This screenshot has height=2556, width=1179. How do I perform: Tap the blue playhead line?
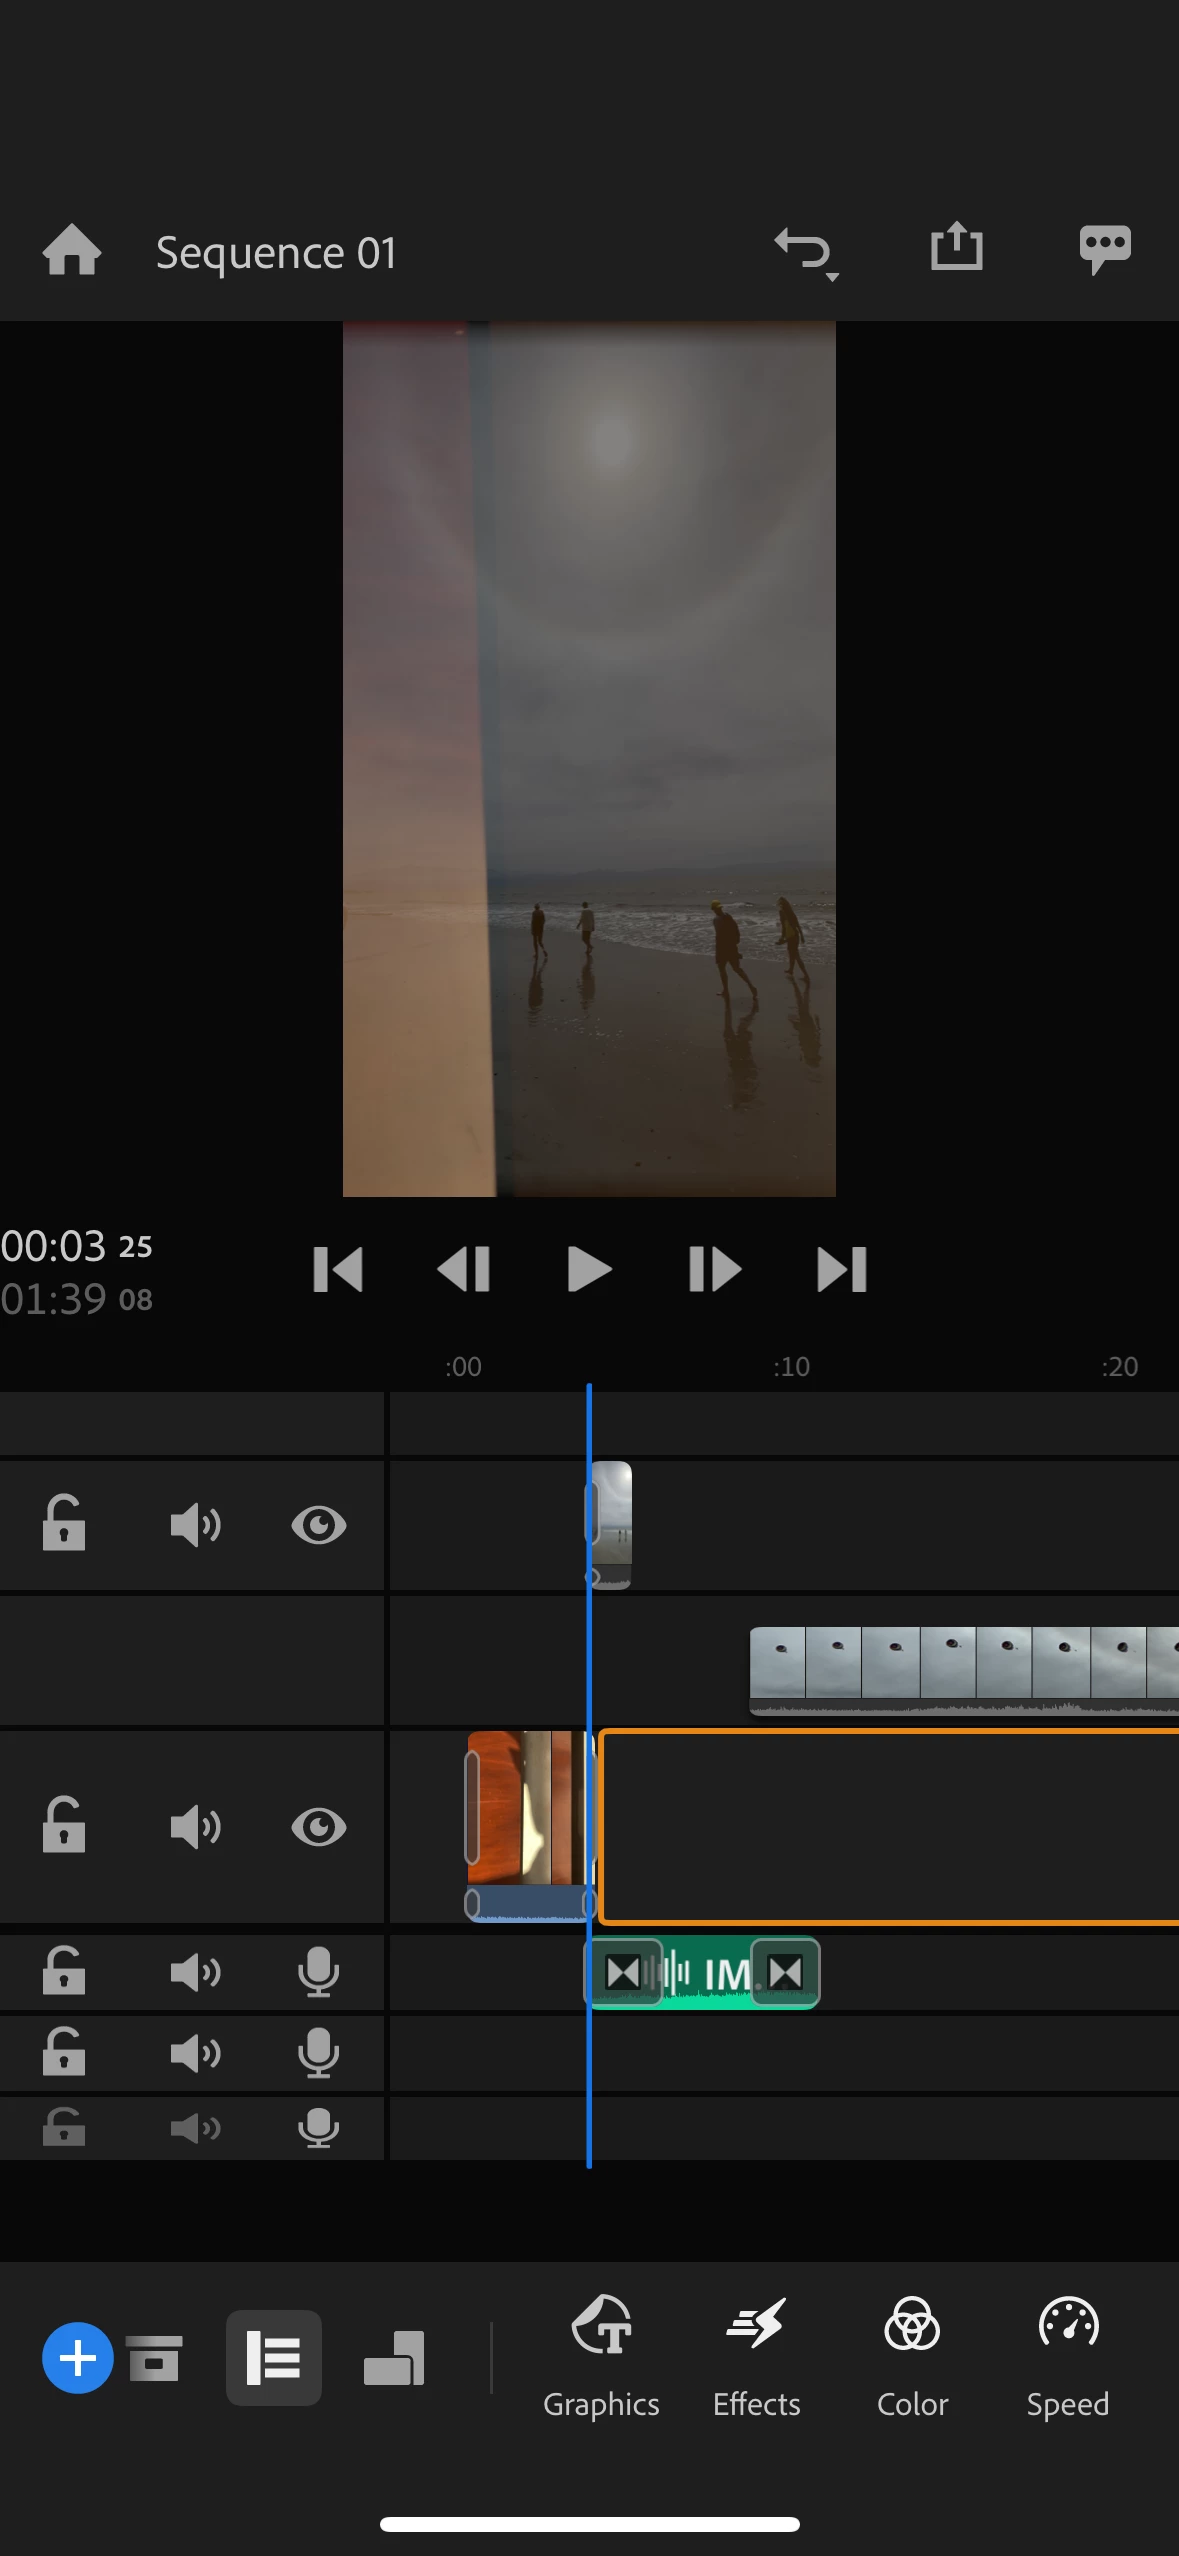(x=589, y=1775)
